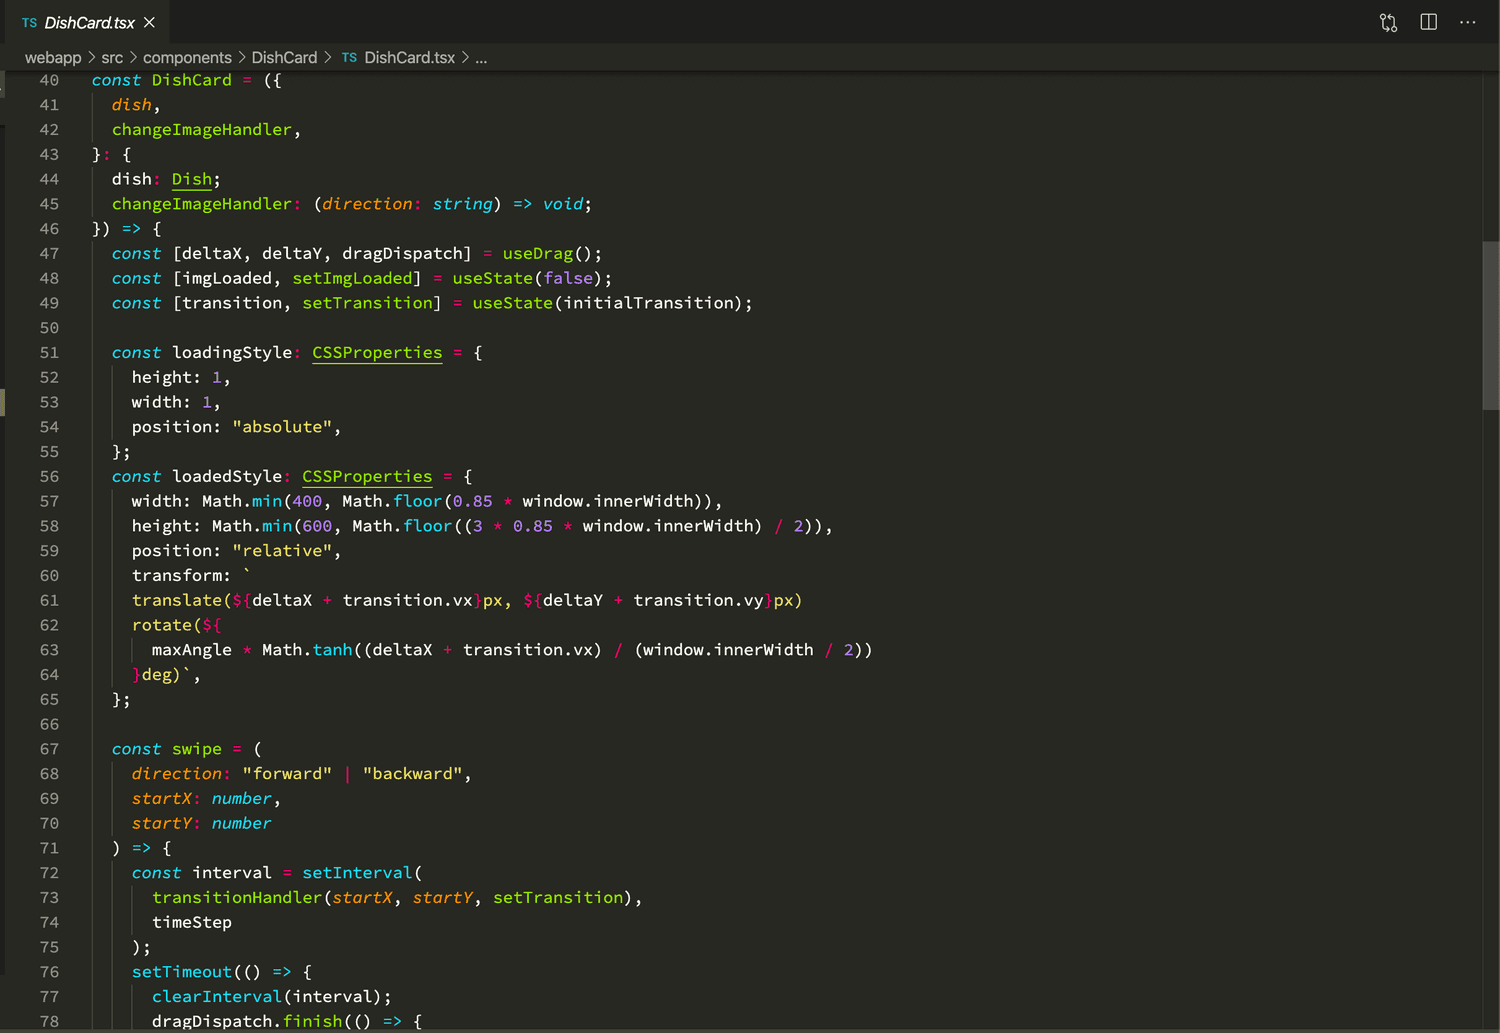Click TS file icon in breadcrumb path
Image resolution: width=1500 pixels, height=1033 pixels.
coord(349,58)
